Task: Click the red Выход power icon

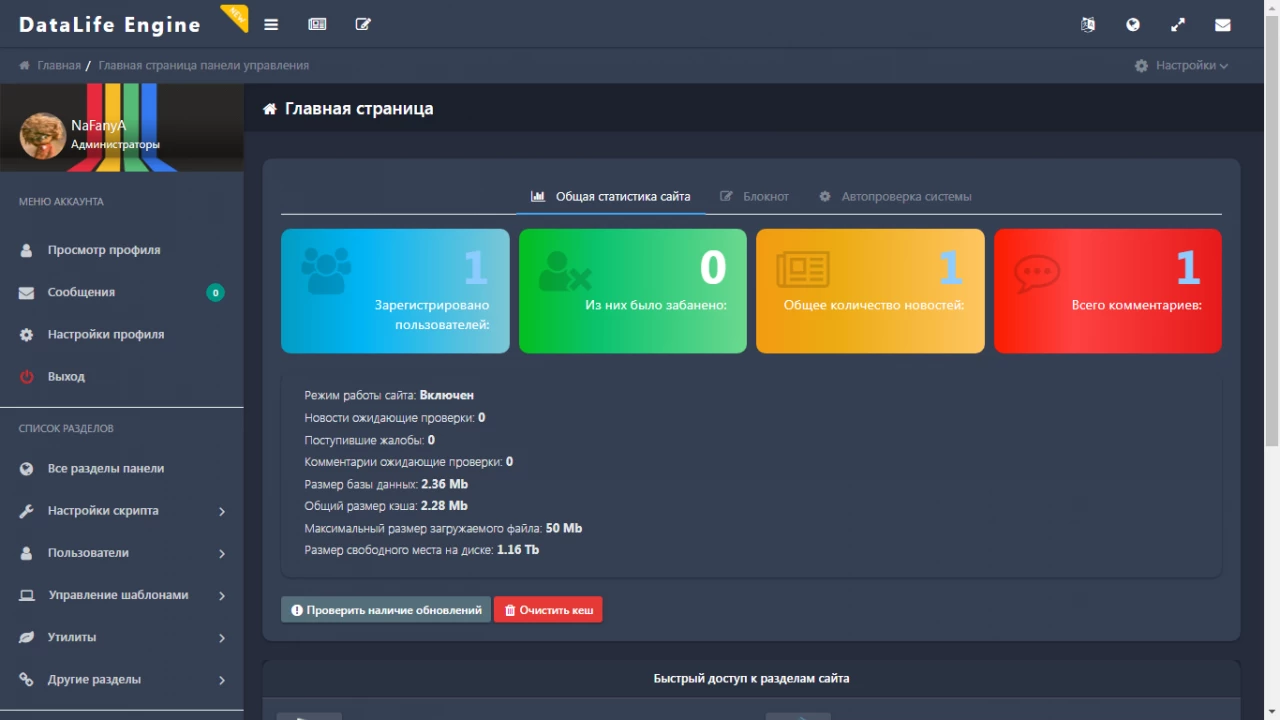Action: (27, 377)
